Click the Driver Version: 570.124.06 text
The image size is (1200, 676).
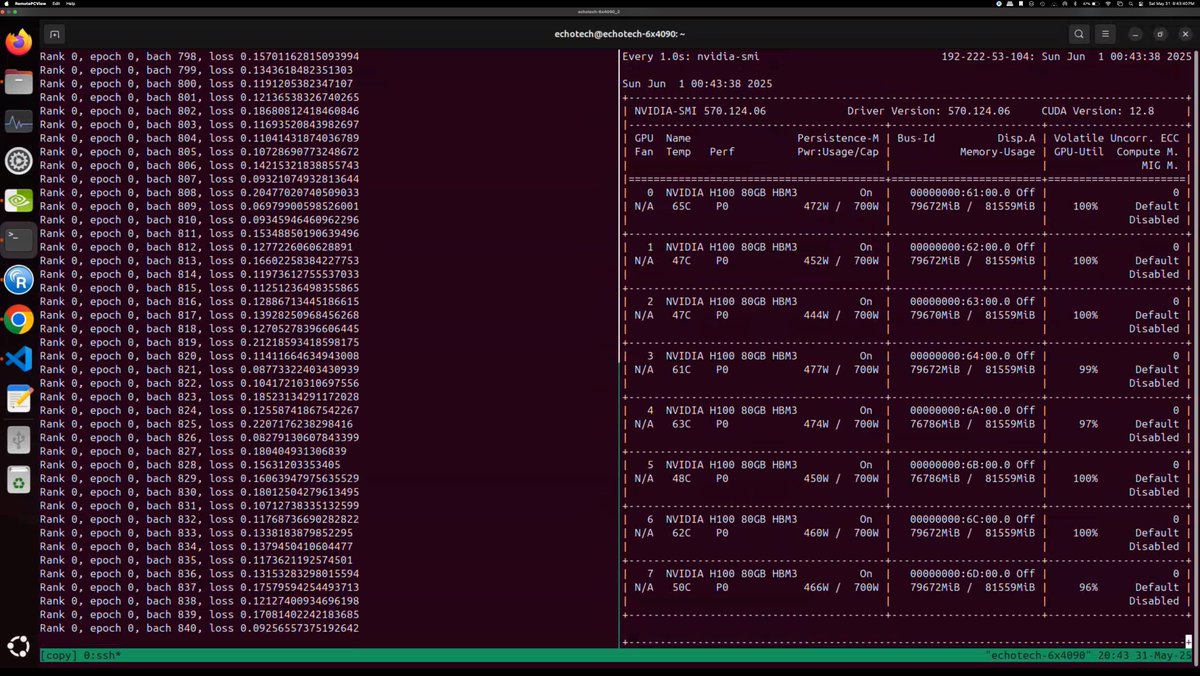tap(928, 111)
